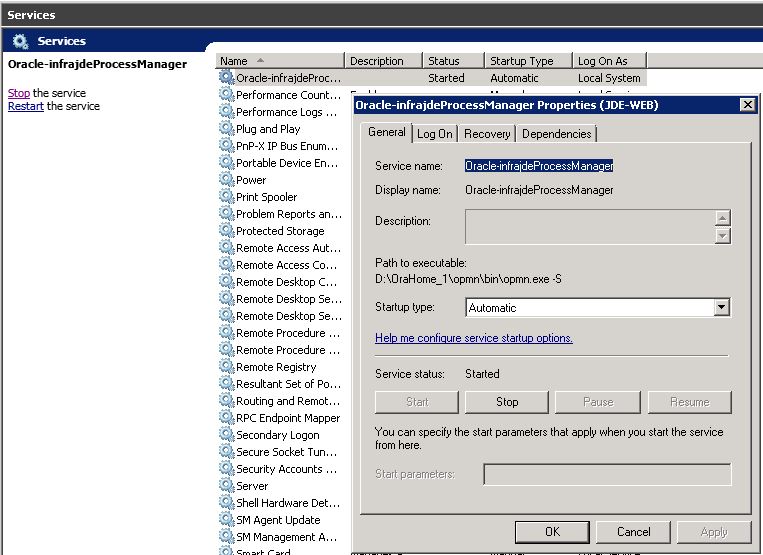Screen dimensions: 763x555
Task: Click the gear icon beside Server service
Action: [226, 485]
